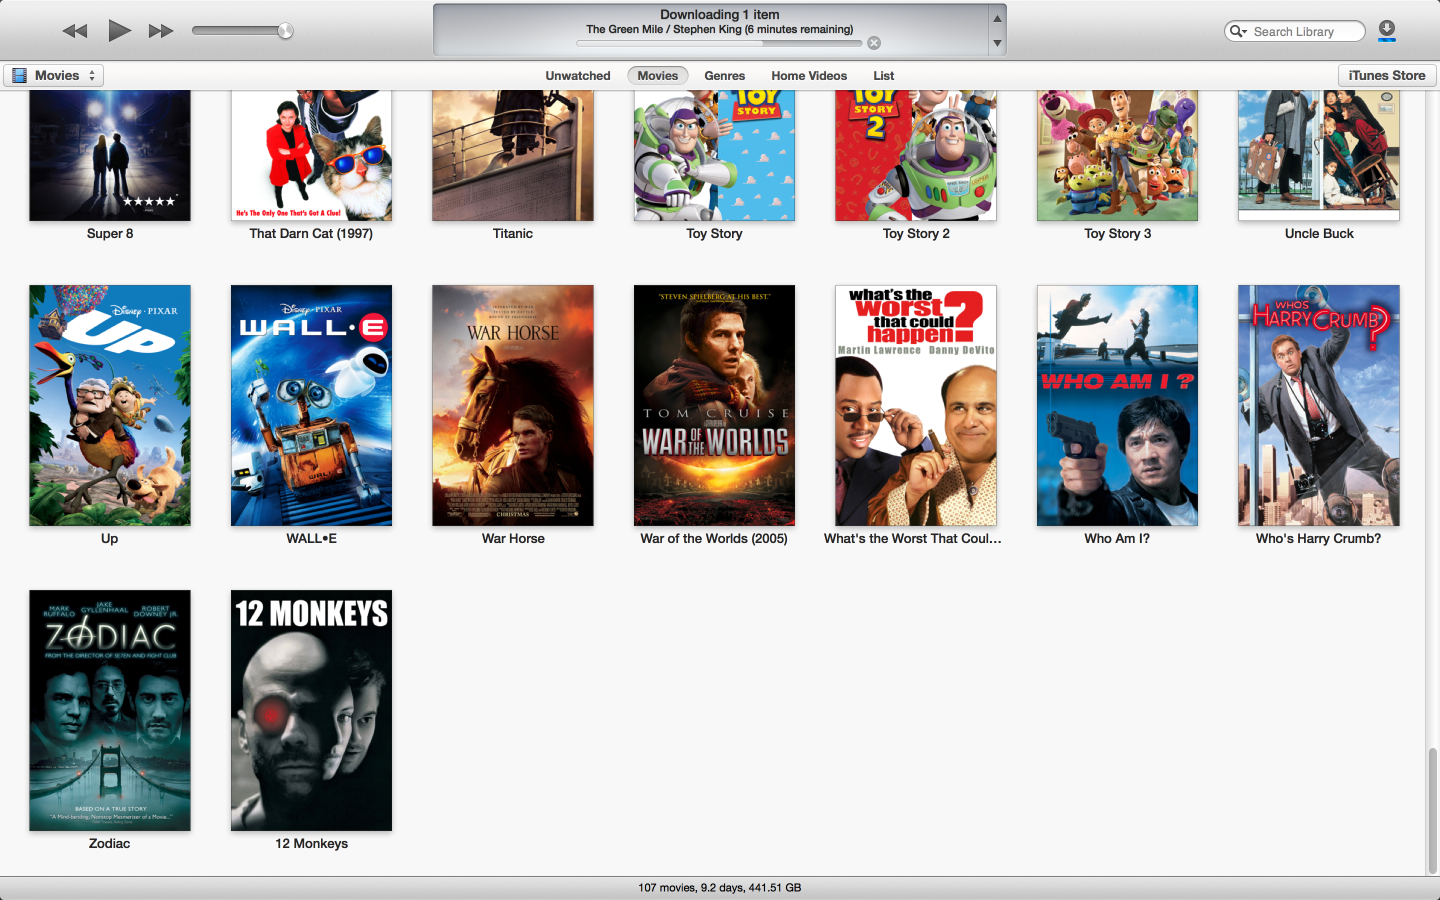The image size is (1440, 900).
Task: Switch to the Genres tab
Action: (x=724, y=76)
